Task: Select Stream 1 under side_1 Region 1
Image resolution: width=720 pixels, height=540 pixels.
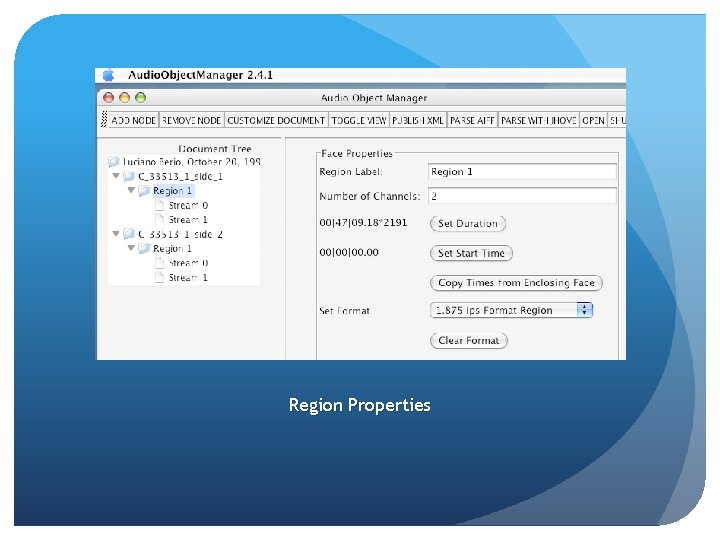Action: (188, 219)
